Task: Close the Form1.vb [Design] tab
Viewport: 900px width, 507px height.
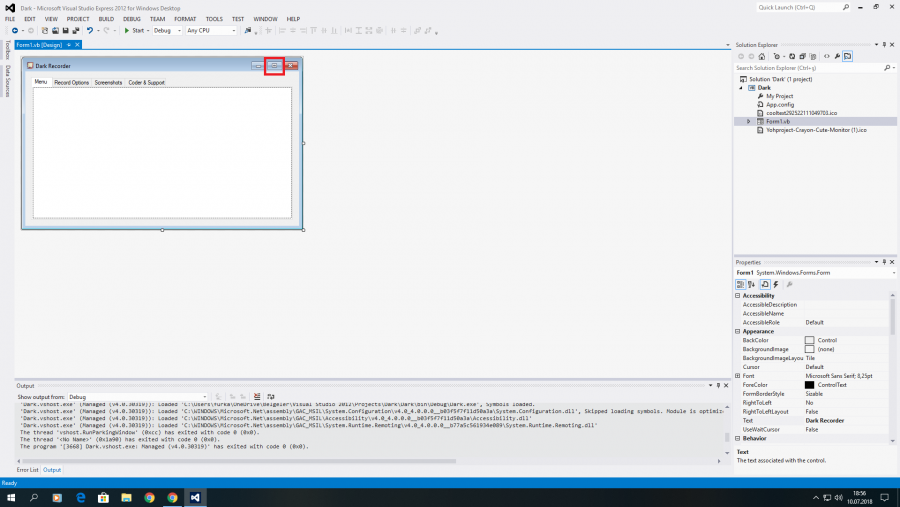Action: [x=77, y=45]
